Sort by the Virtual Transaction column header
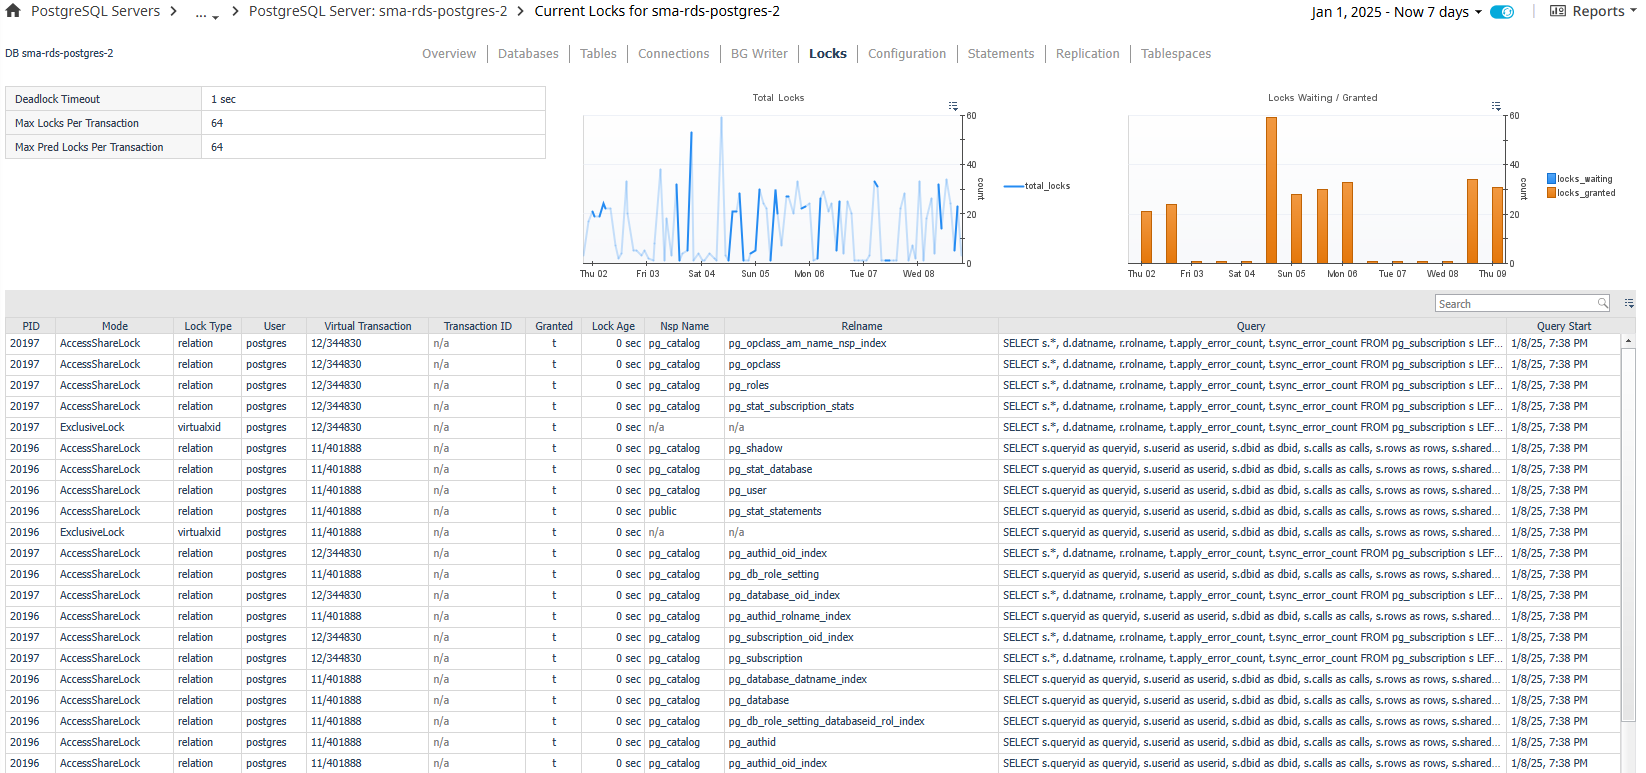The image size is (1646, 773). (x=368, y=326)
